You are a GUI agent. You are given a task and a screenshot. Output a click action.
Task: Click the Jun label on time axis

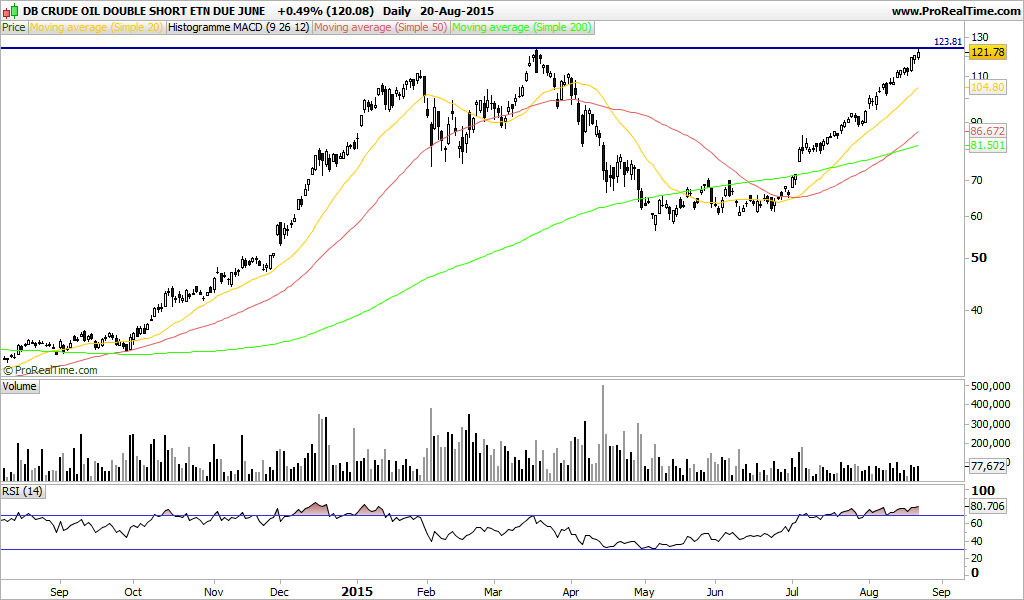(x=715, y=592)
